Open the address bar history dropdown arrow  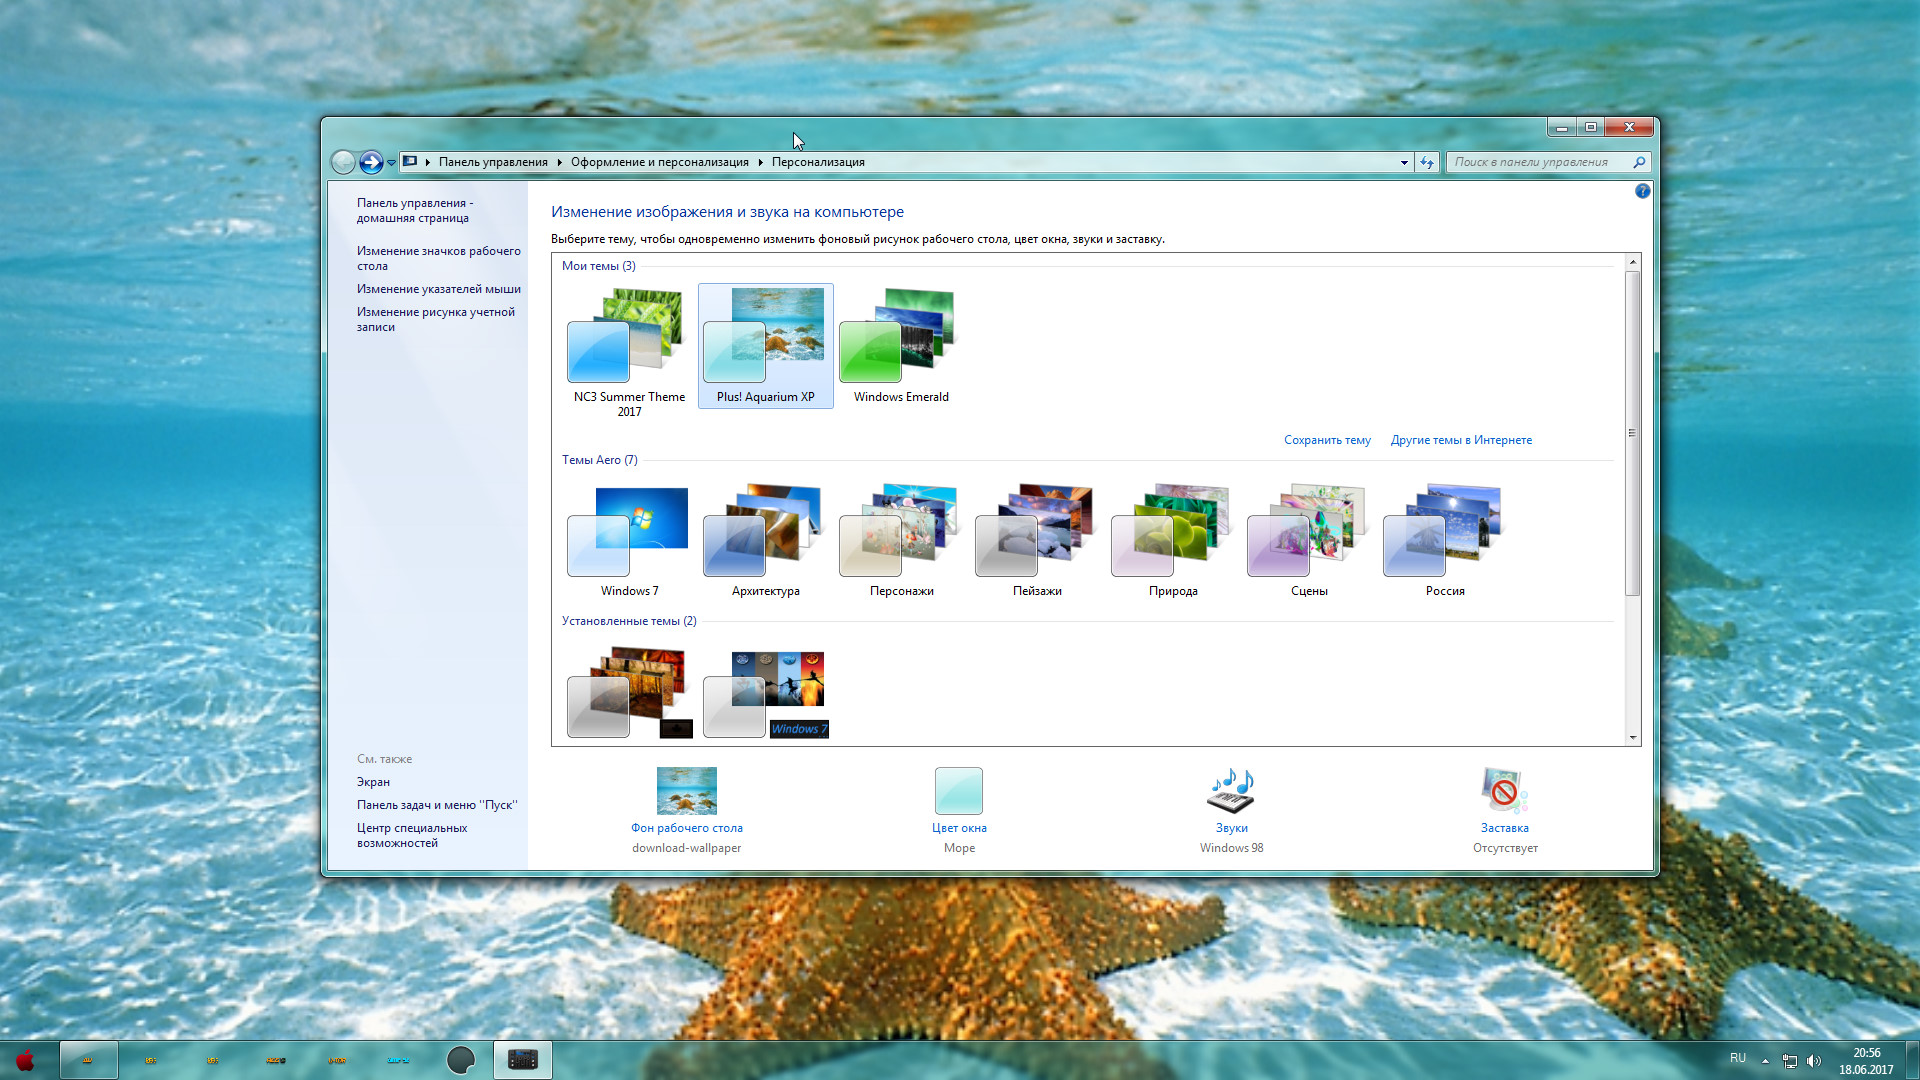[x=1404, y=161]
